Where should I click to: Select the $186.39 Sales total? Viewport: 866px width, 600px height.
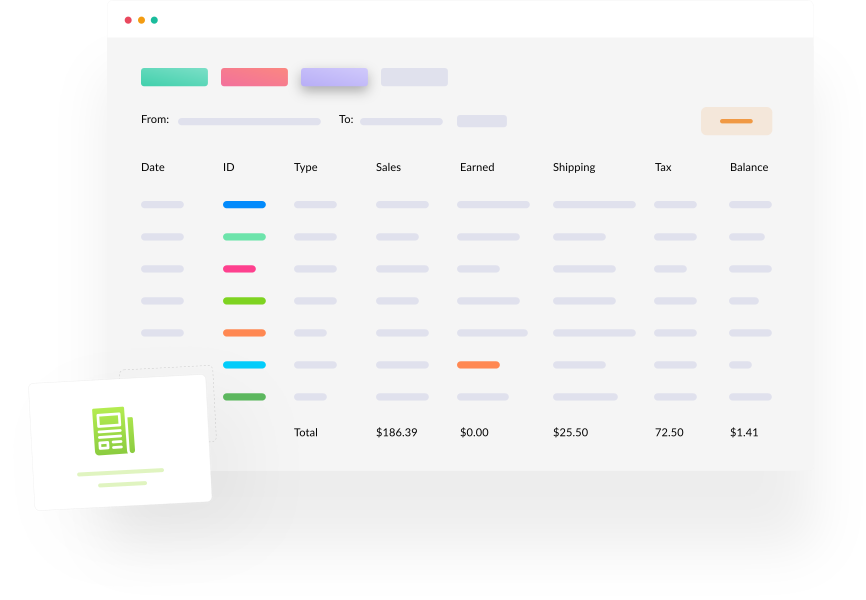(397, 433)
